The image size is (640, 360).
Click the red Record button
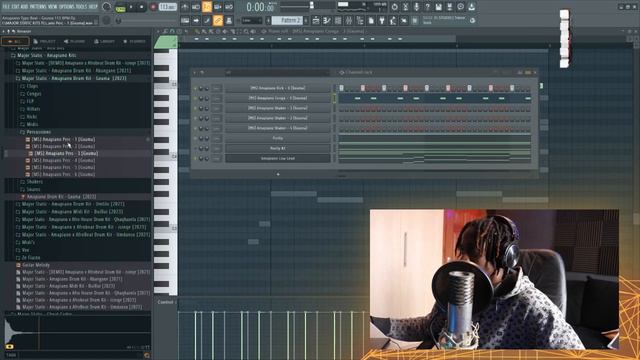[153, 7]
